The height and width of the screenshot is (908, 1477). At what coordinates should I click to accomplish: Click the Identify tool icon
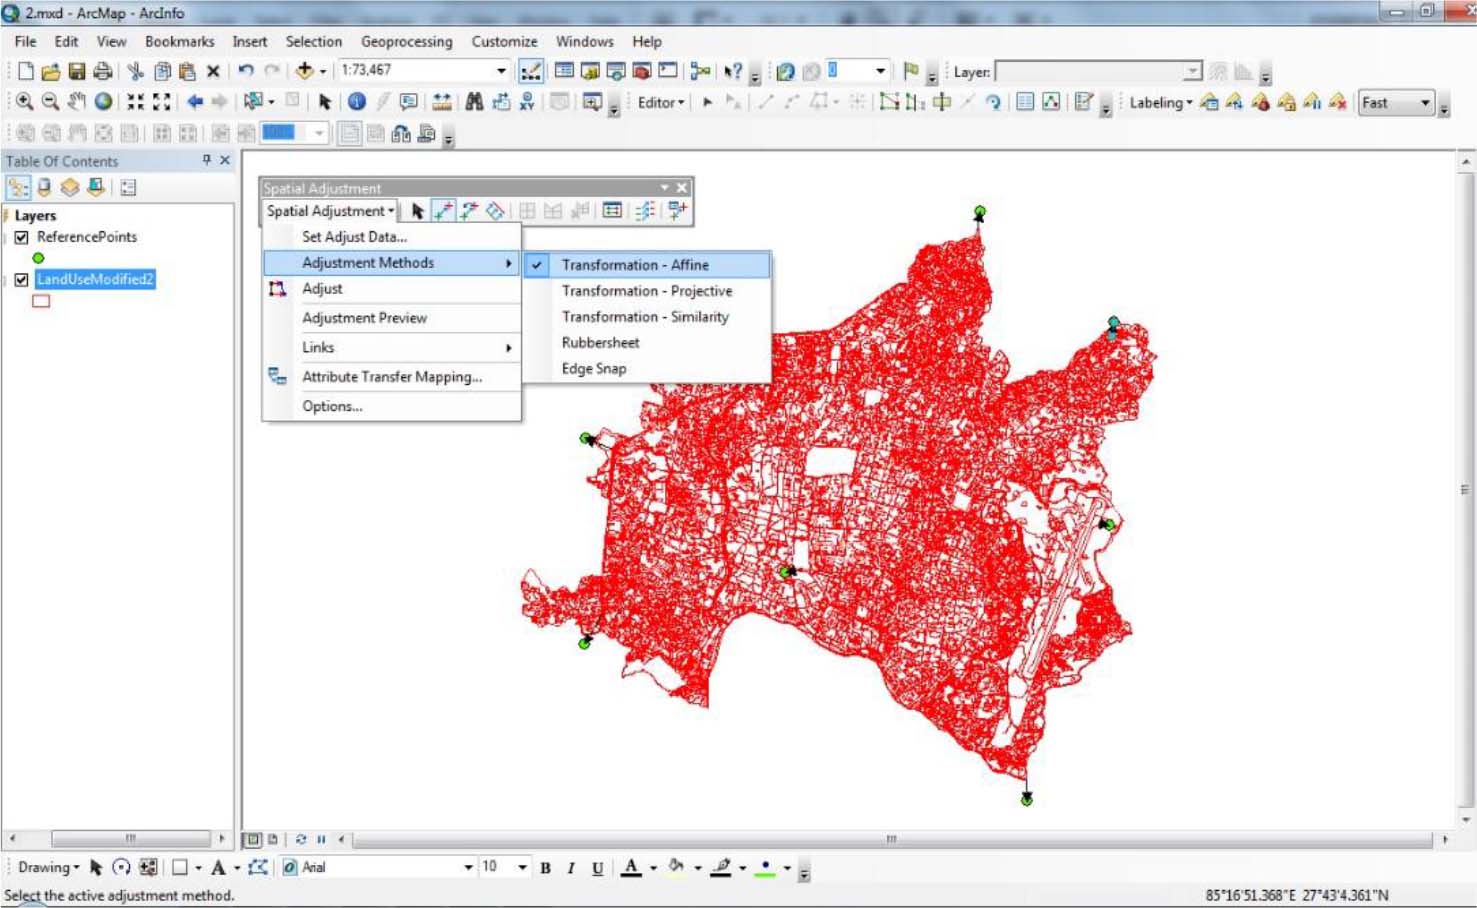[356, 102]
